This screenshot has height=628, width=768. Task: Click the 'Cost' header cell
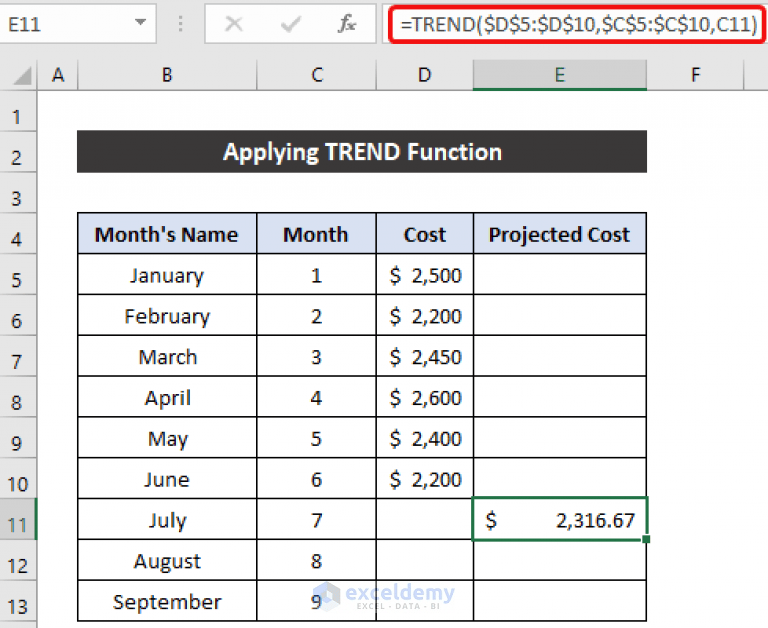[x=425, y=234]
